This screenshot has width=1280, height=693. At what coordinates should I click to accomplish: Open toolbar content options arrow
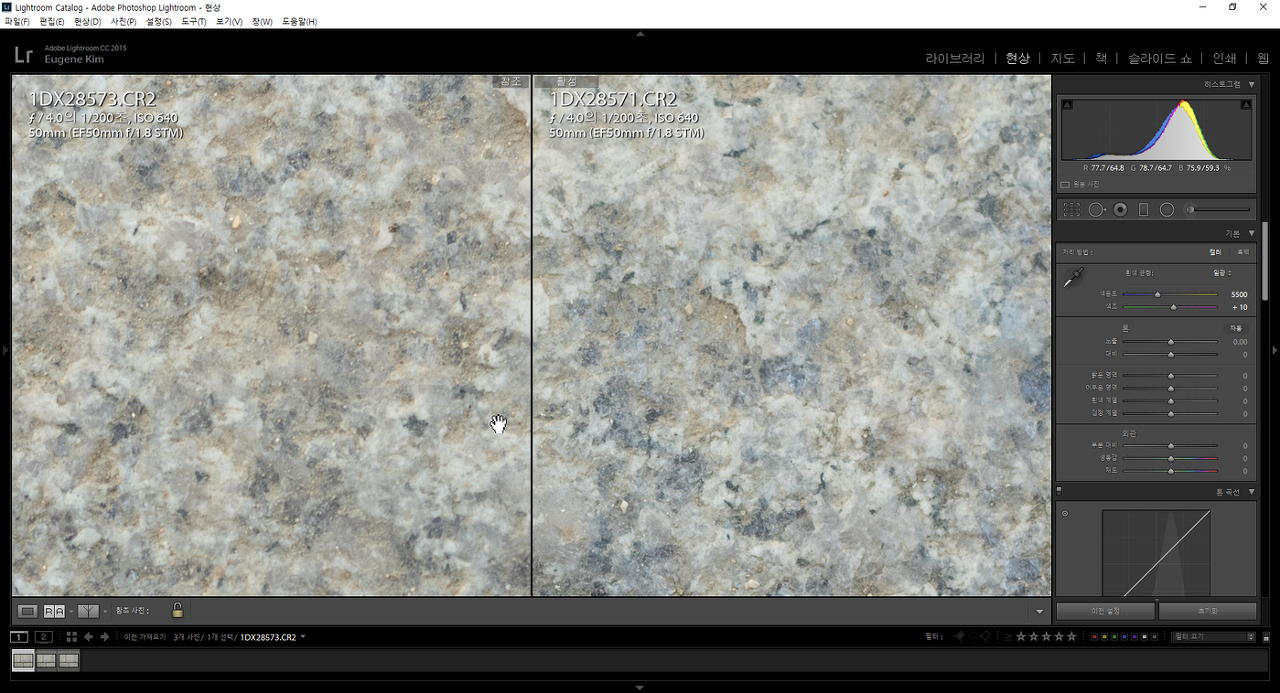[x=1039, y=611]
